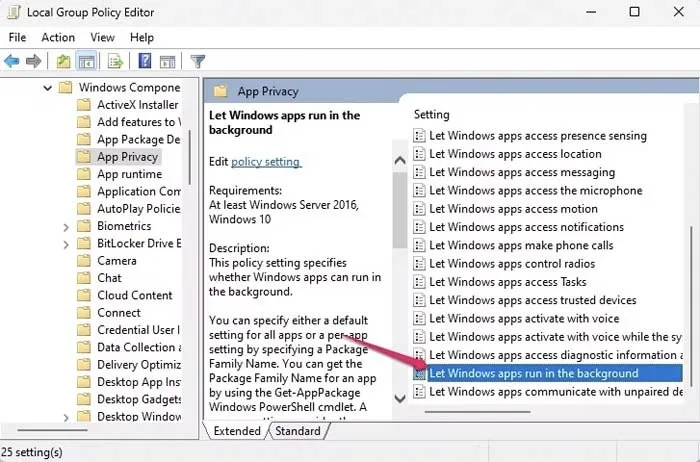Open the Action menu
Viewport: 700px width, 462px height.
point(58,38)
